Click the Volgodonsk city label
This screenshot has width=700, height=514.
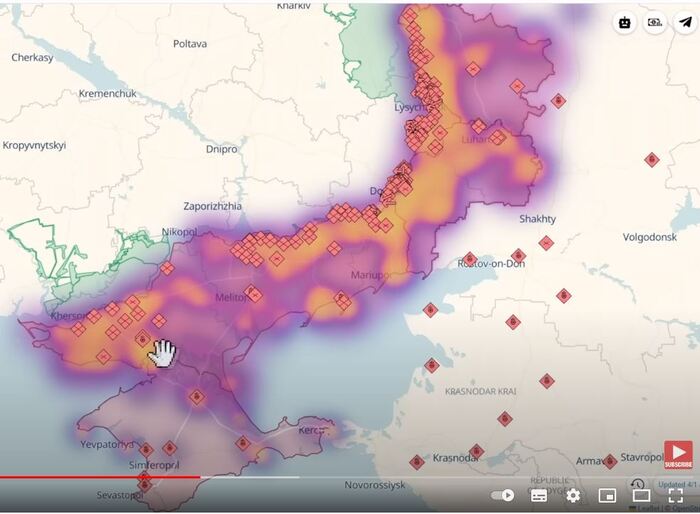click(x=650, y=237)
